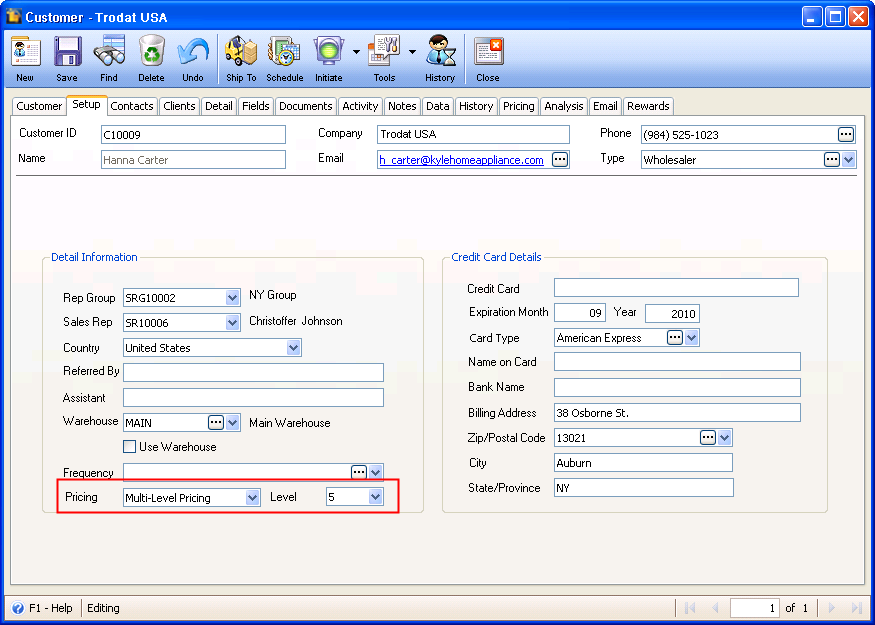
Task: Open the pricing Level dropdown
Action: tap(376, 497)
